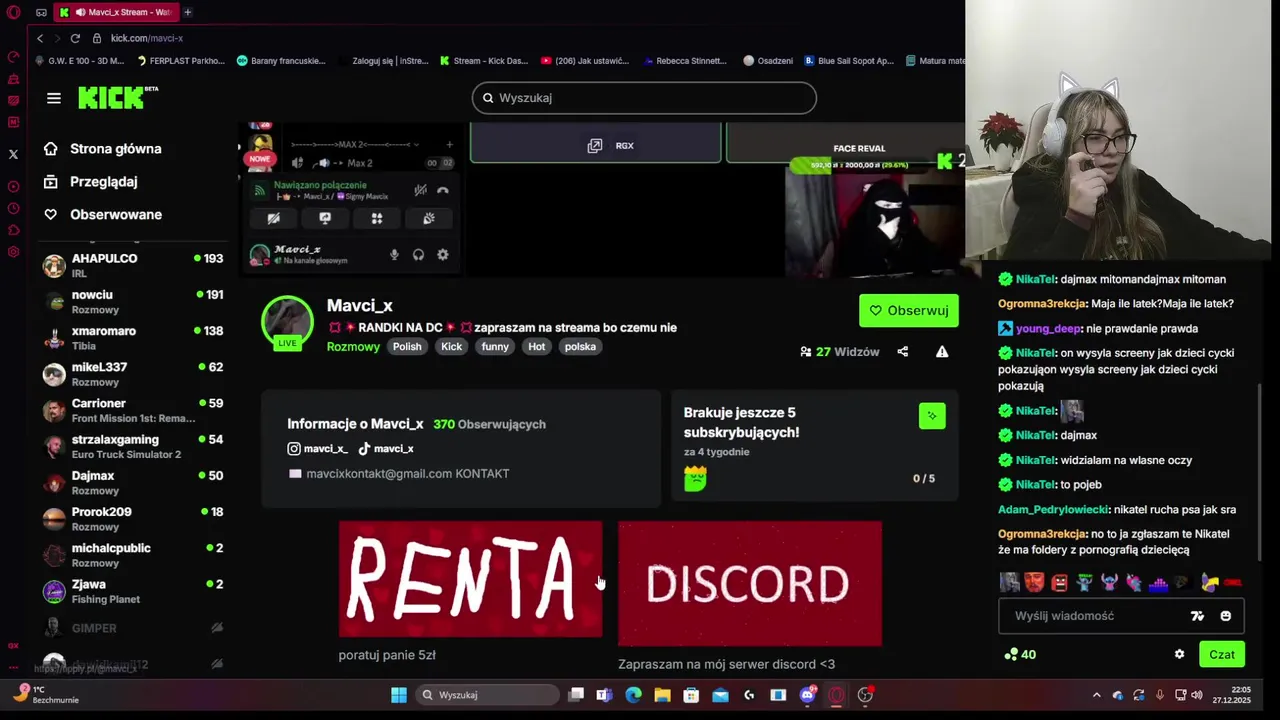Insert the angry red face quick emote

click(1035, 582)
